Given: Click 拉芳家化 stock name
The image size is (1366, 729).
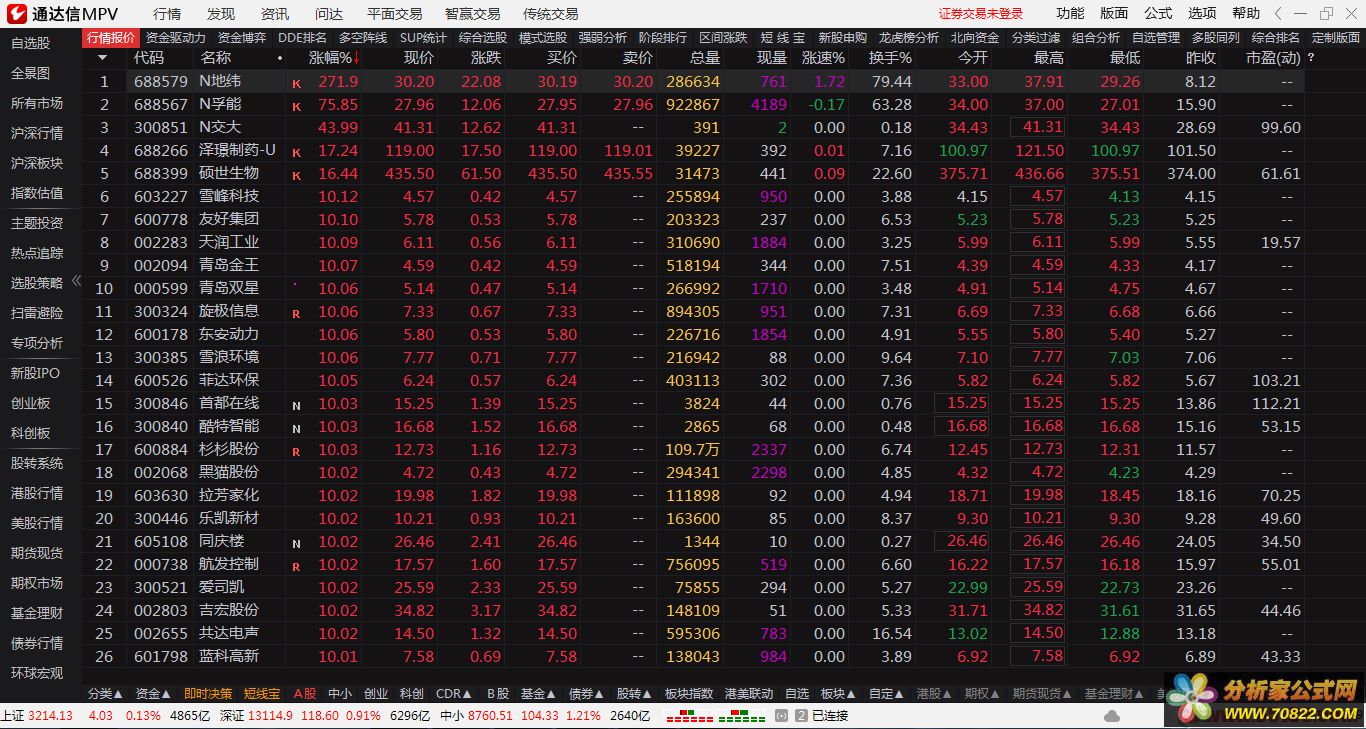Looking at the screenshot, I should [229, 495].
